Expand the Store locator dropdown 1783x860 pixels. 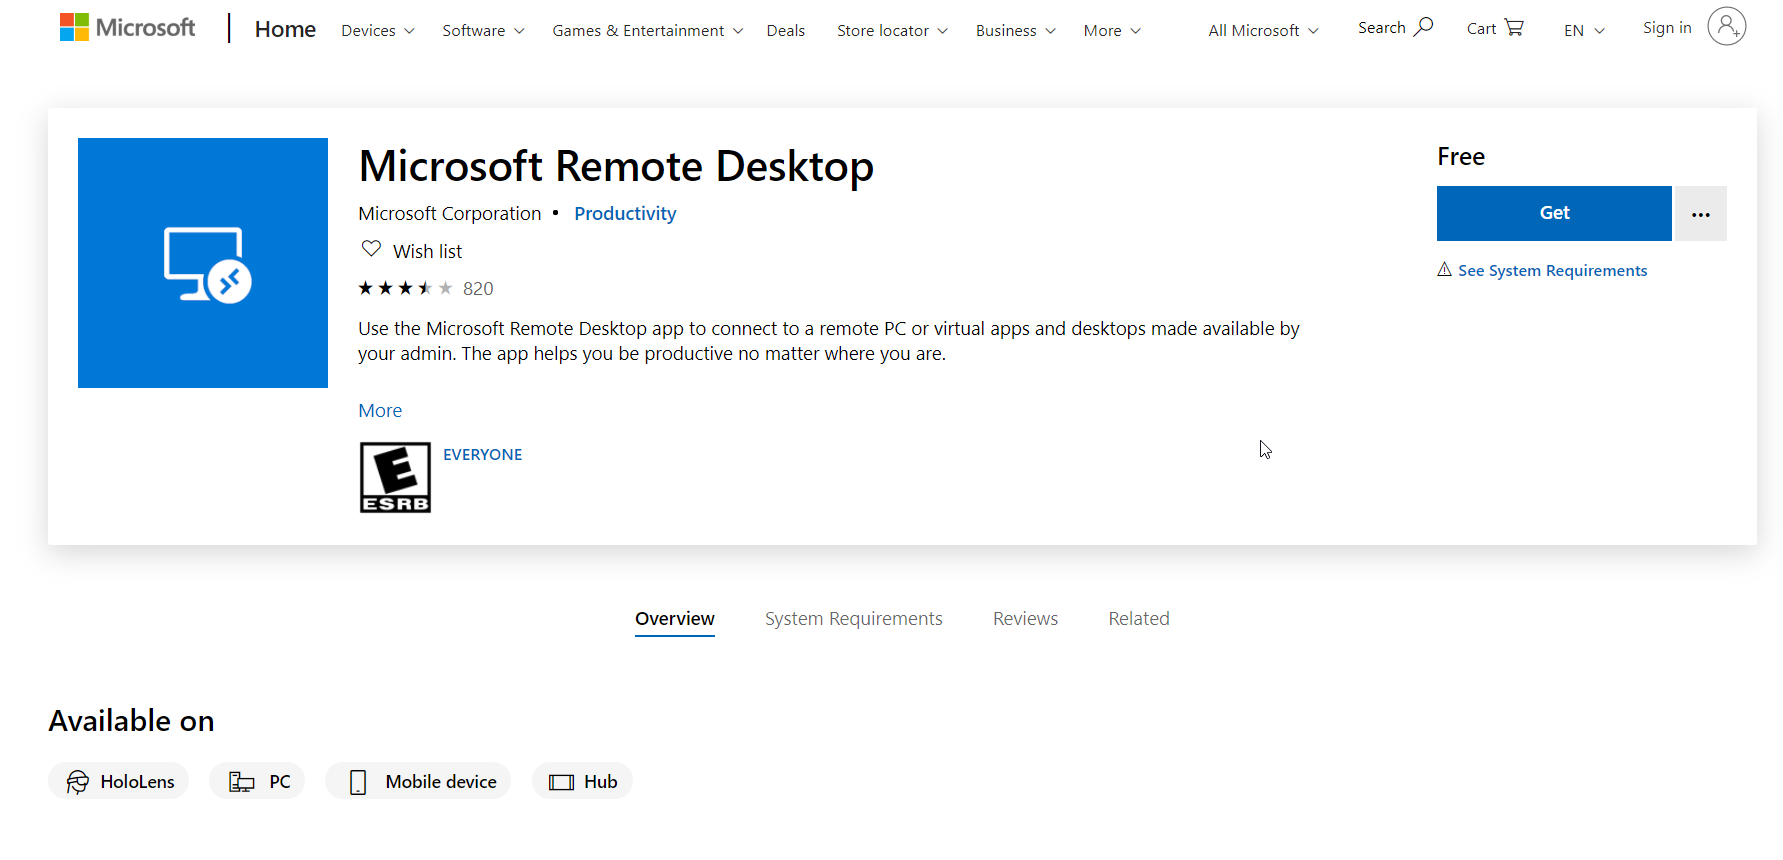[x=892, y=31]
